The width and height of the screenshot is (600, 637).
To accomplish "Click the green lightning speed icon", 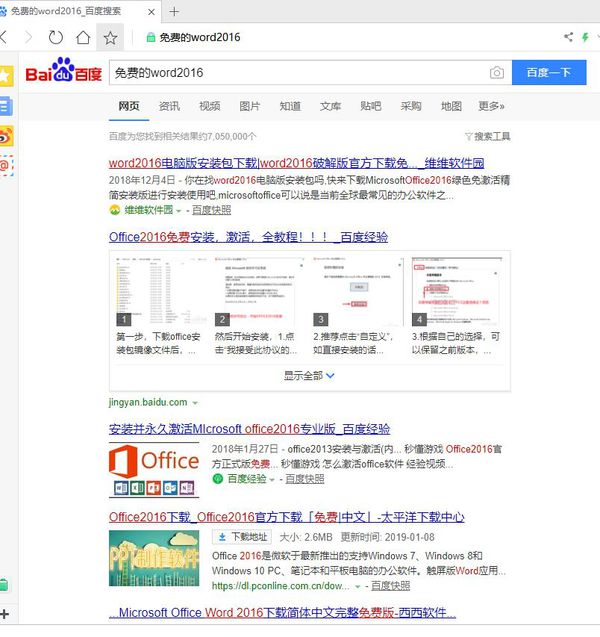I will pos(585,37).
